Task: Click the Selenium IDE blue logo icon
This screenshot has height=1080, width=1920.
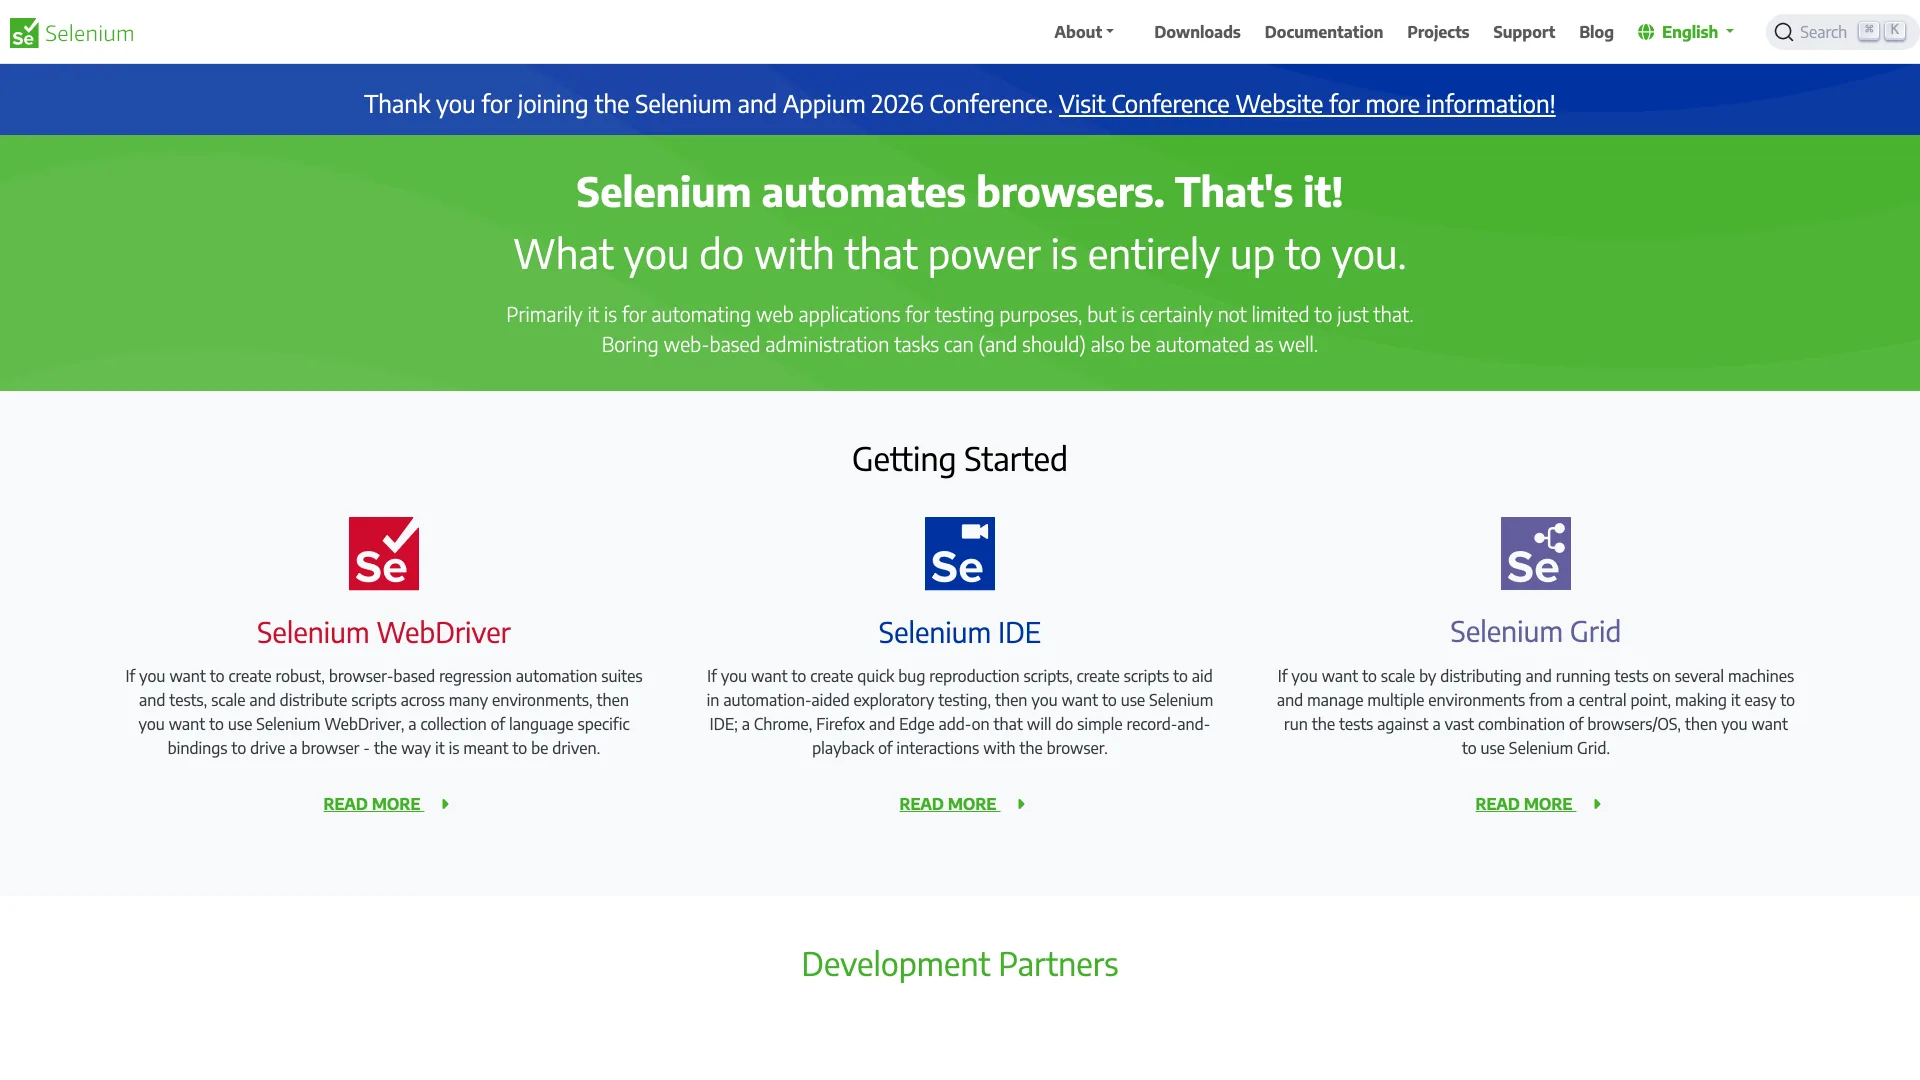Action: click(960, 553)
